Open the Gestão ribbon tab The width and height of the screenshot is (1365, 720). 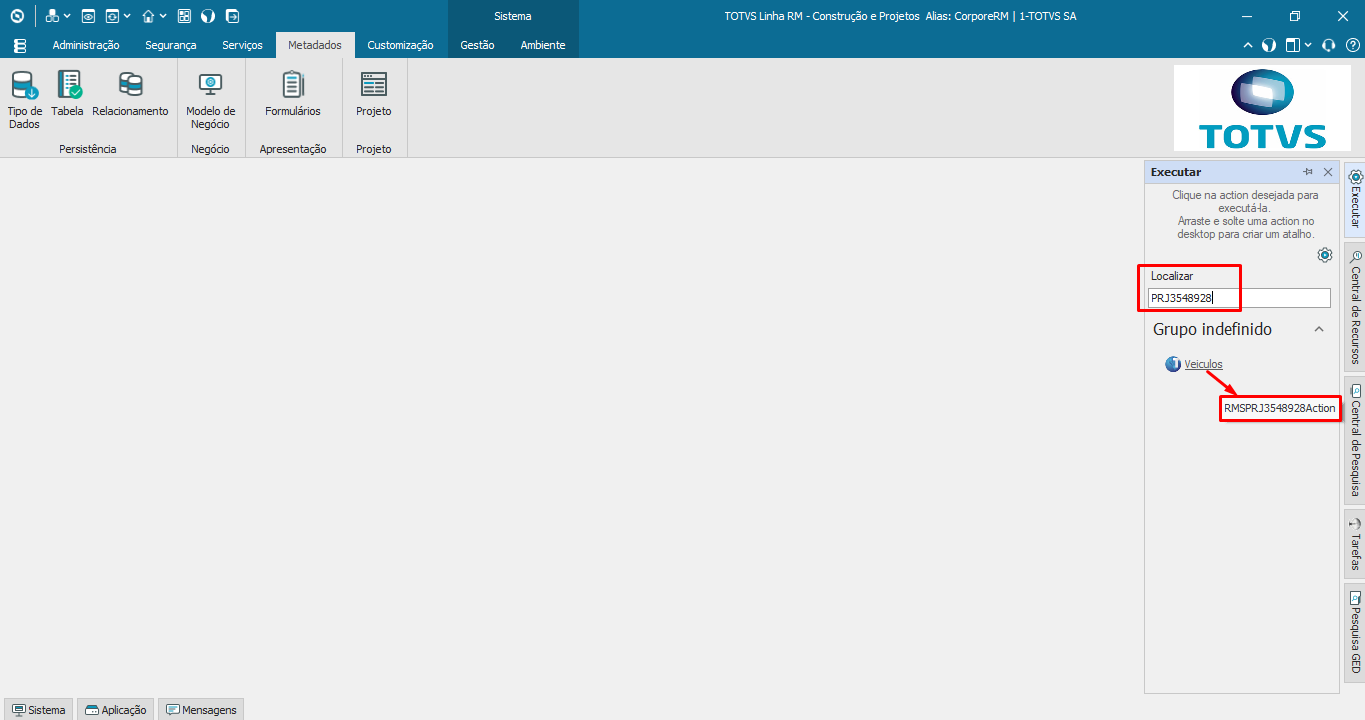477,45
